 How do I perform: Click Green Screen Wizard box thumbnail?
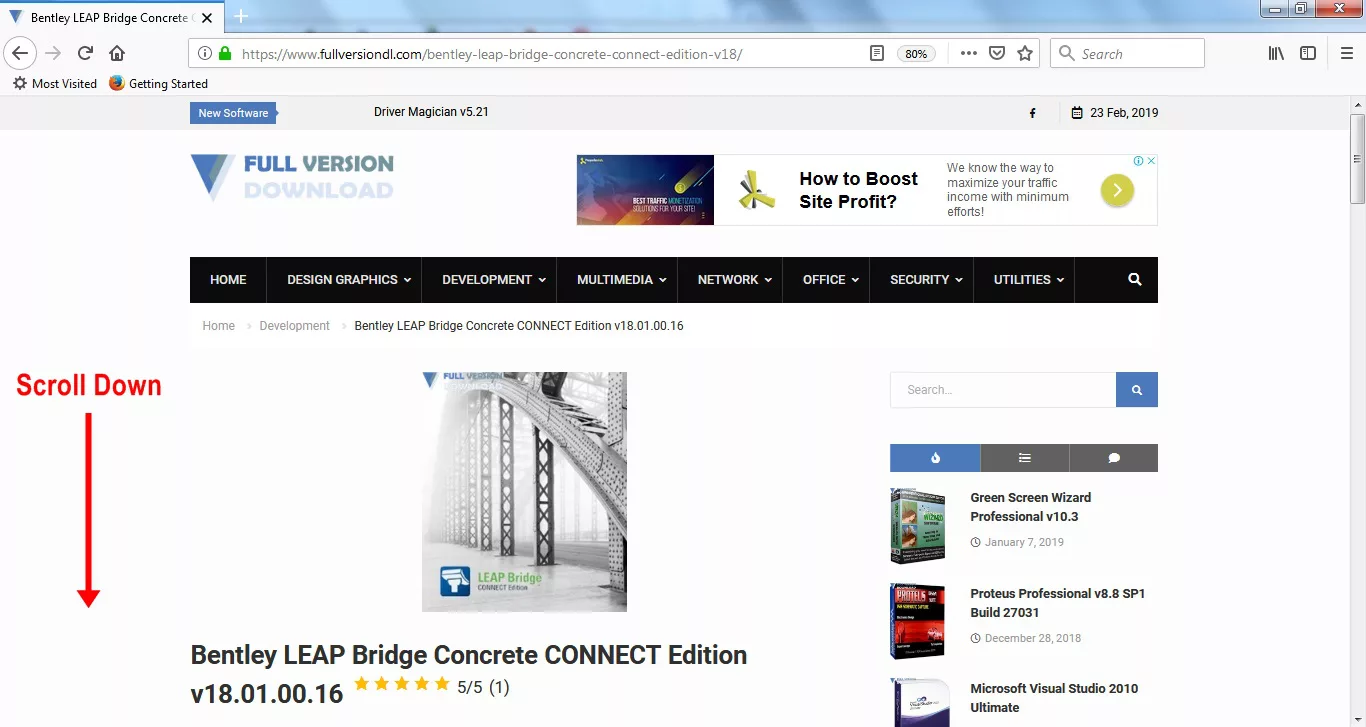918,525
